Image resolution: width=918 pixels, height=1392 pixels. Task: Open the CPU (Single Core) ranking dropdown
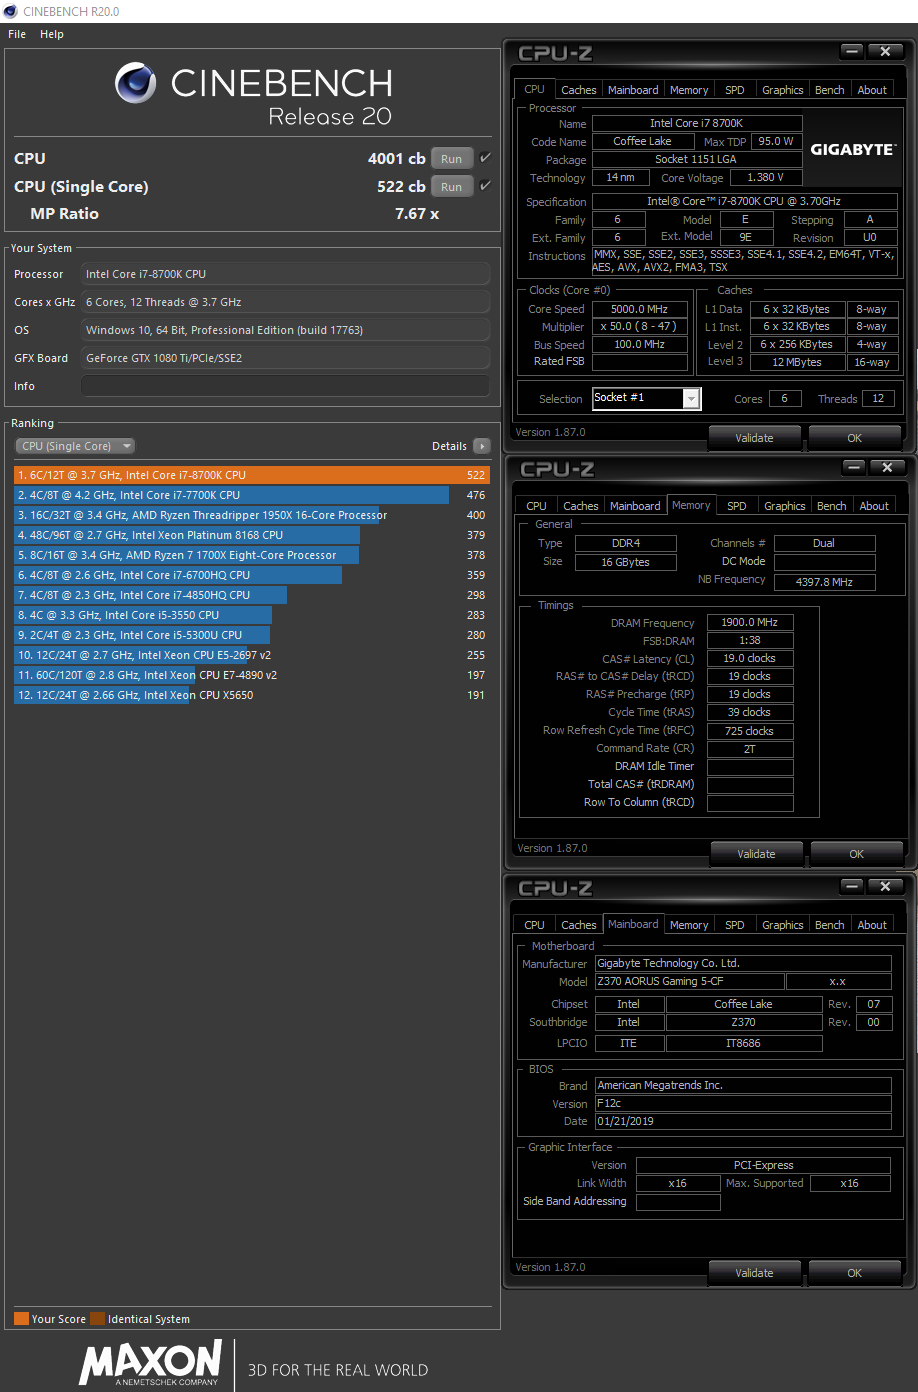[x=75, y=446]
